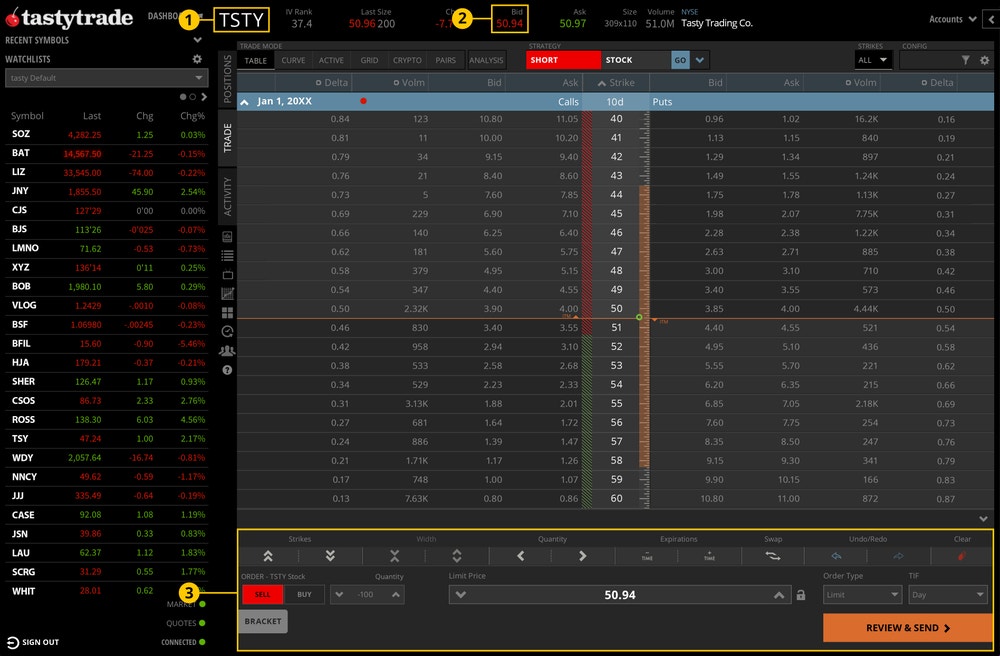Widen the width with the diverging arrows icon
Image resolution: width=1000 pixels, height=656 pixels.
[457, 556]
